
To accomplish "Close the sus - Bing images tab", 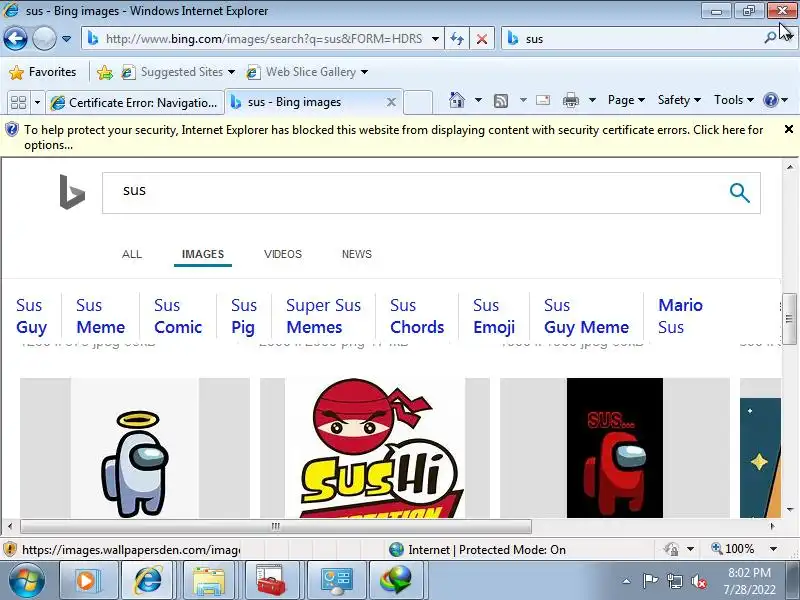I will coord(391,102).
